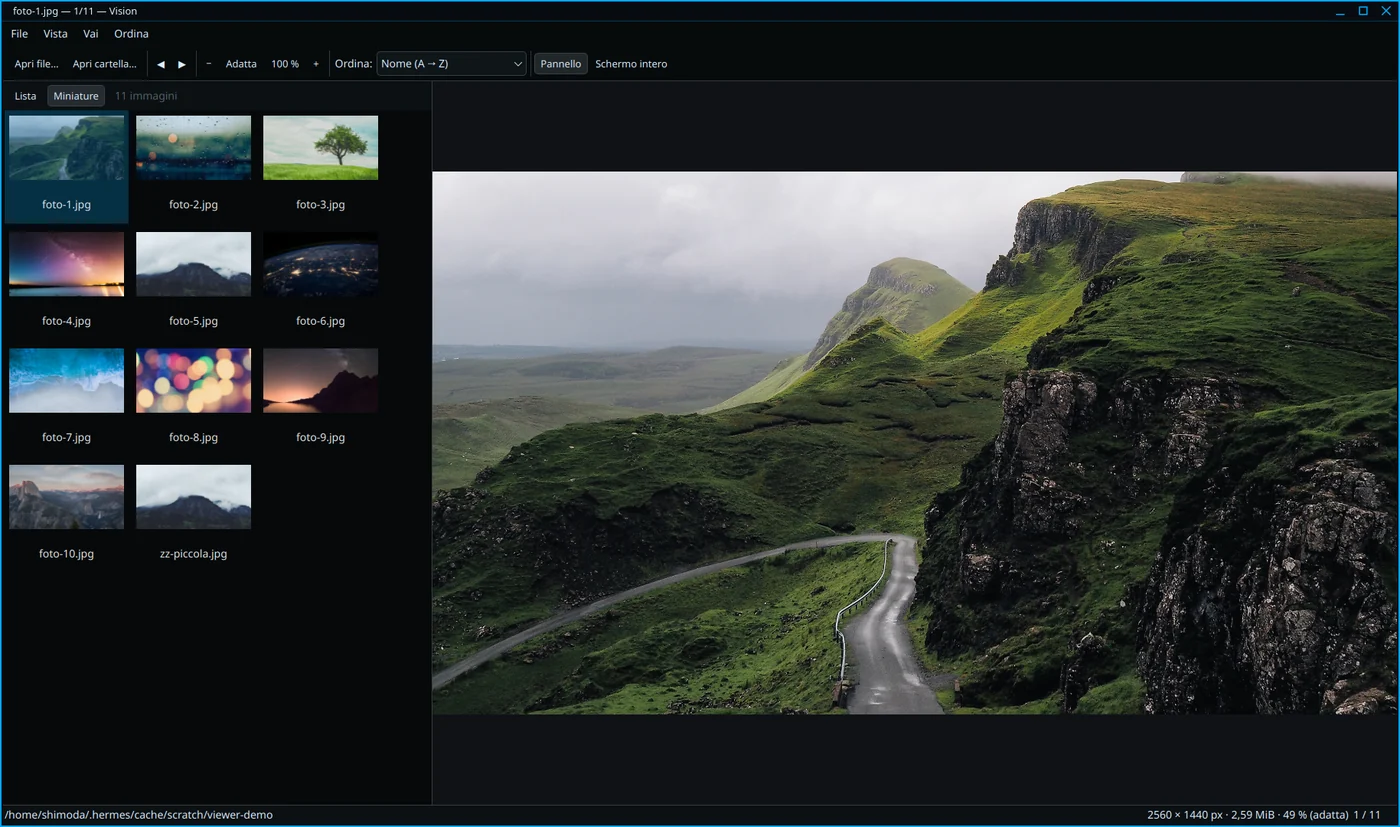Click the Apri cartella... button
The height and width of the screenshot is (827, 1400).
tap(104, 64)
